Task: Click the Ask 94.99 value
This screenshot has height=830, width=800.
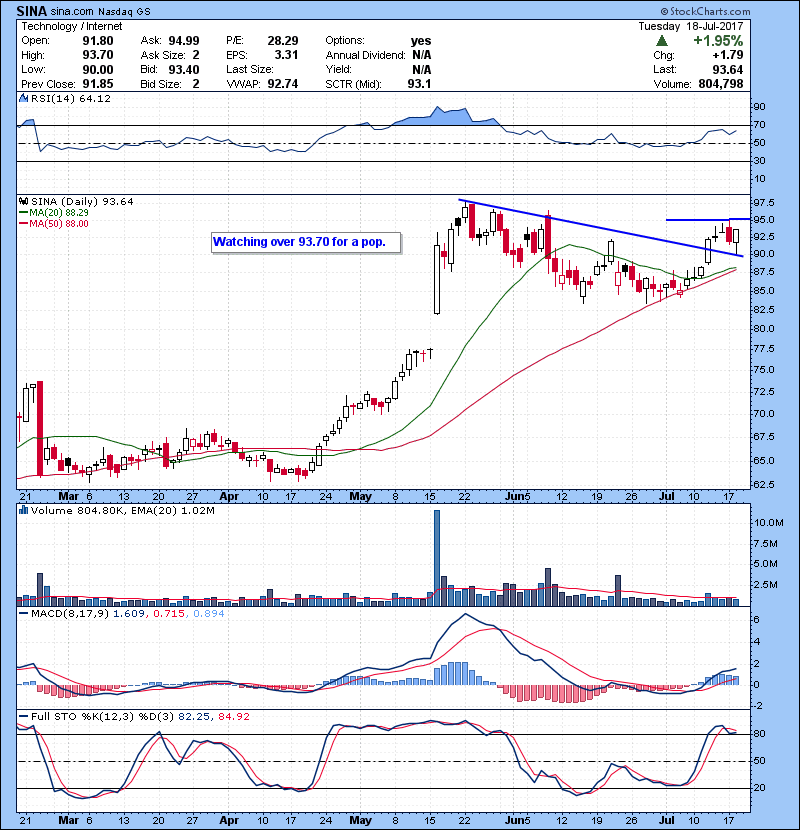Action: (x=184, y=41)
